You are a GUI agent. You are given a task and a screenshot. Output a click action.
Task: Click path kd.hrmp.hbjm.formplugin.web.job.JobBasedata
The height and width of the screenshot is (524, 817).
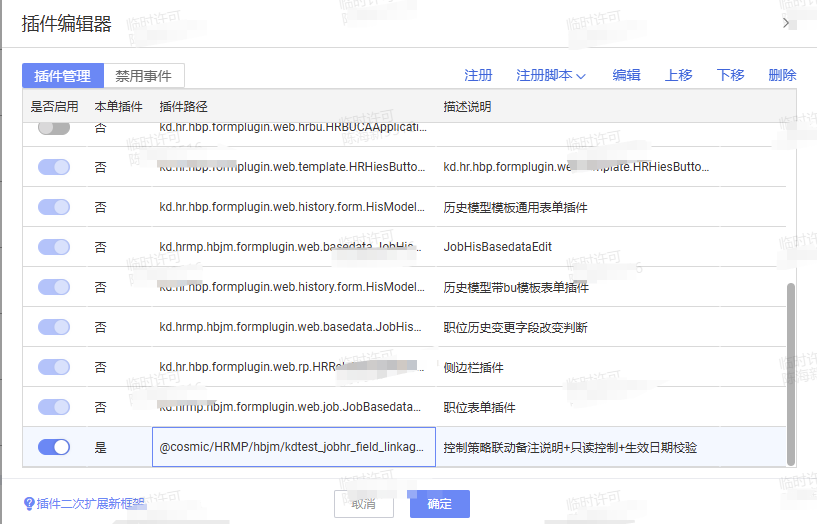(x=290, y=407)
